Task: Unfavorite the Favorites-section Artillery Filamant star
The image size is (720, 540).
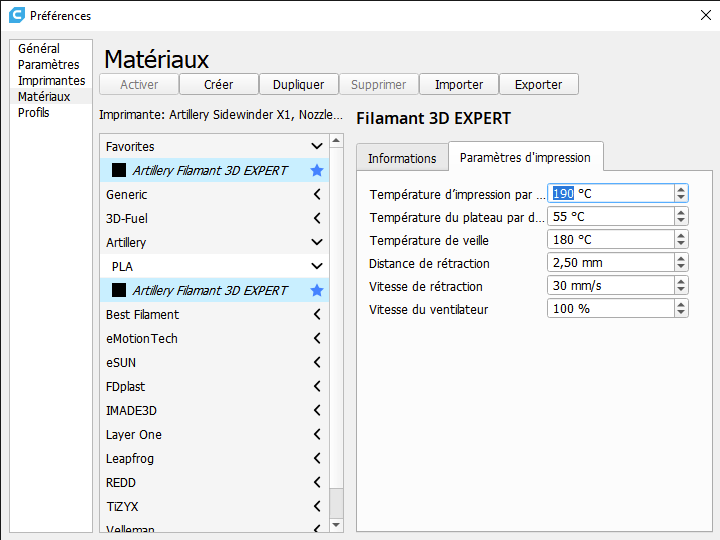Action: 317,170
